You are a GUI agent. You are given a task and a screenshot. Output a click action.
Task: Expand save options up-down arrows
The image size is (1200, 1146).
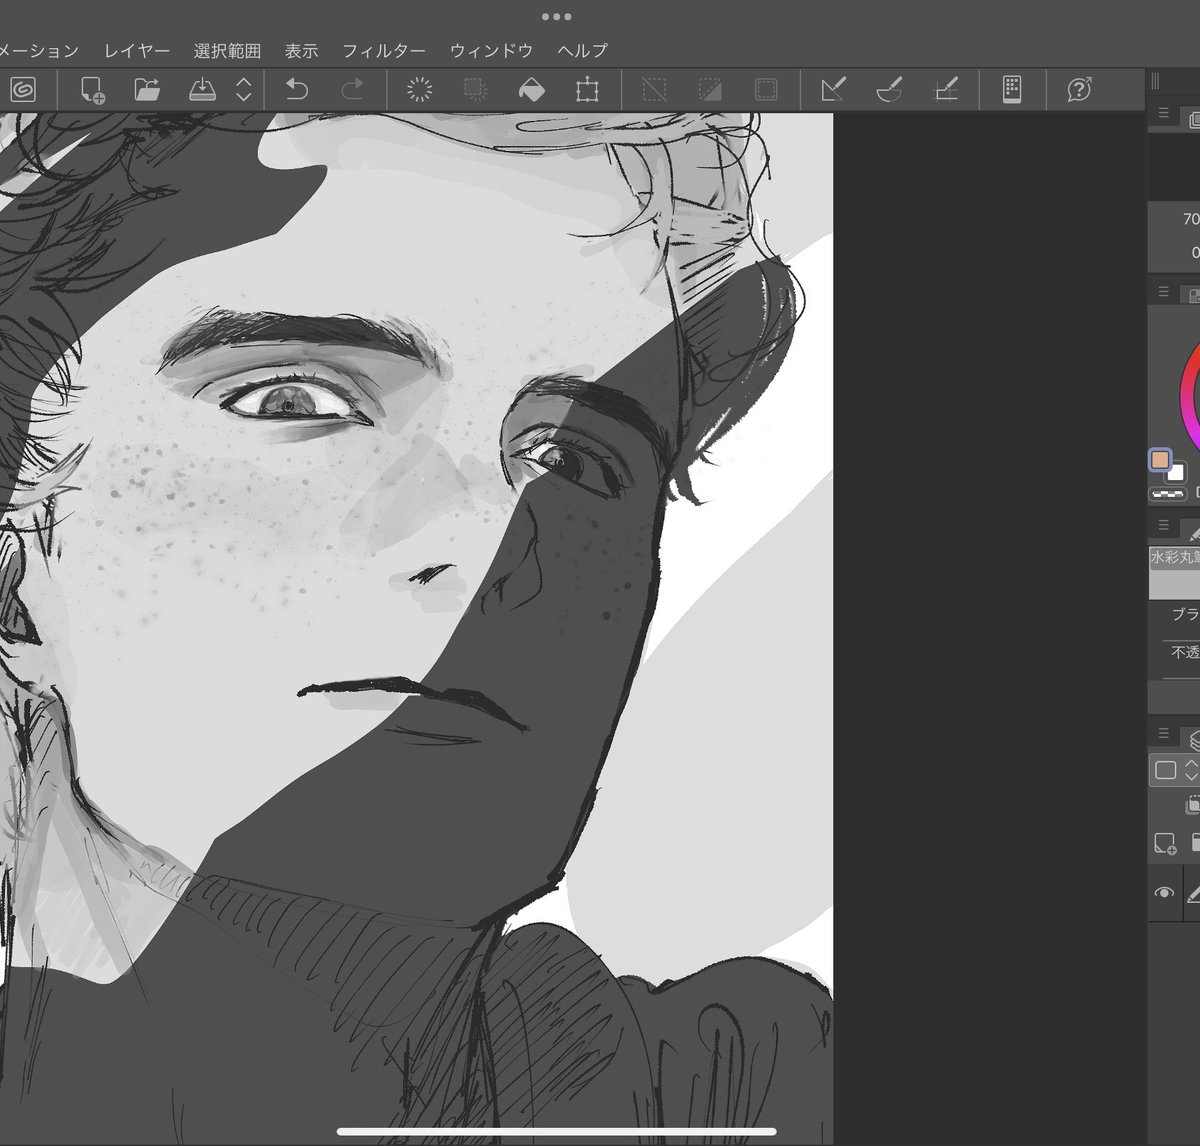point(243,90)
